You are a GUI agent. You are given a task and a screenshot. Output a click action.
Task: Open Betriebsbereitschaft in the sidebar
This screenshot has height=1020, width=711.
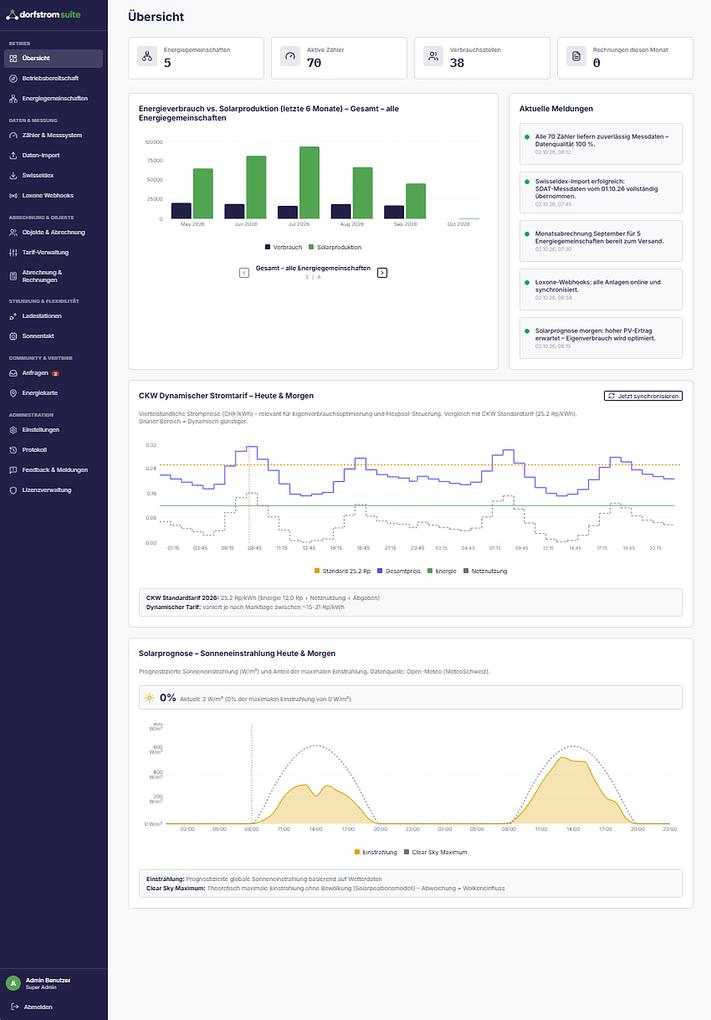[x=53, y=78]
